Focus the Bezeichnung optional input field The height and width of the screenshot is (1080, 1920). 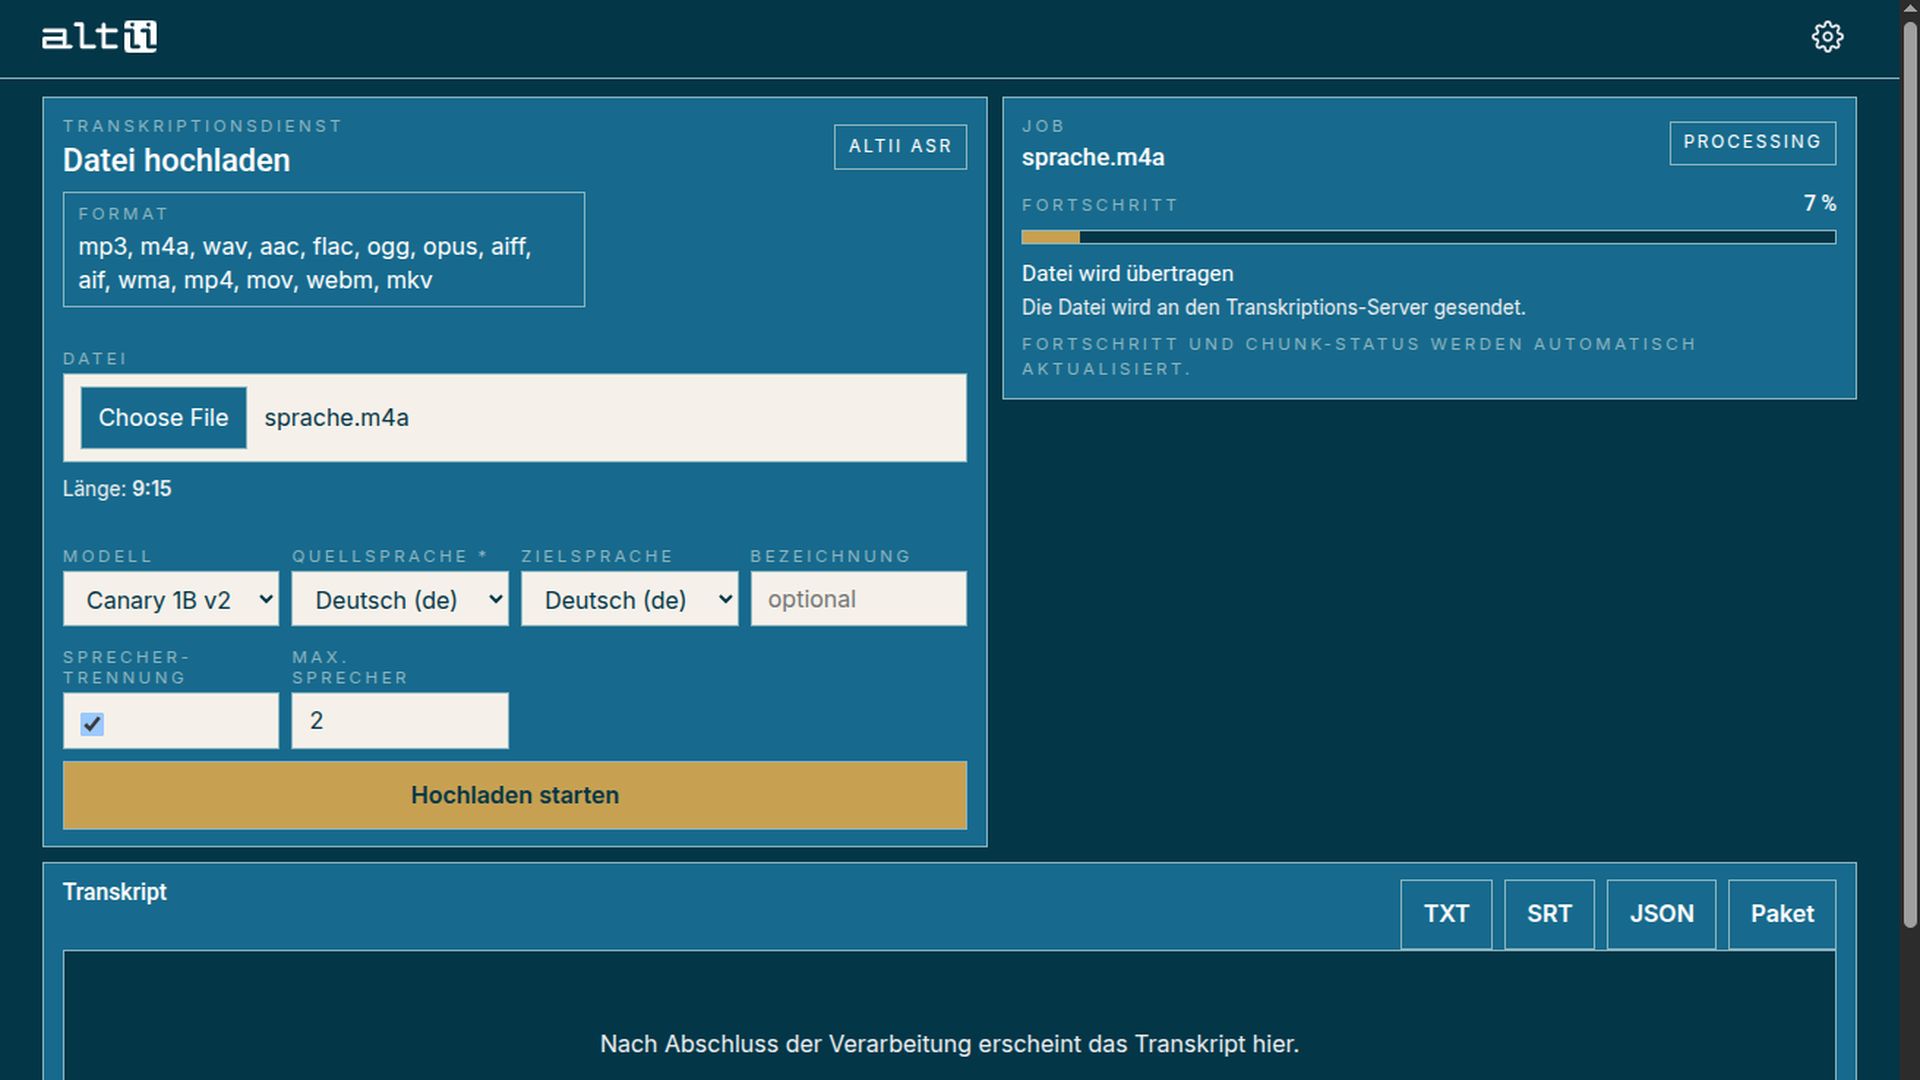point(859,599)
